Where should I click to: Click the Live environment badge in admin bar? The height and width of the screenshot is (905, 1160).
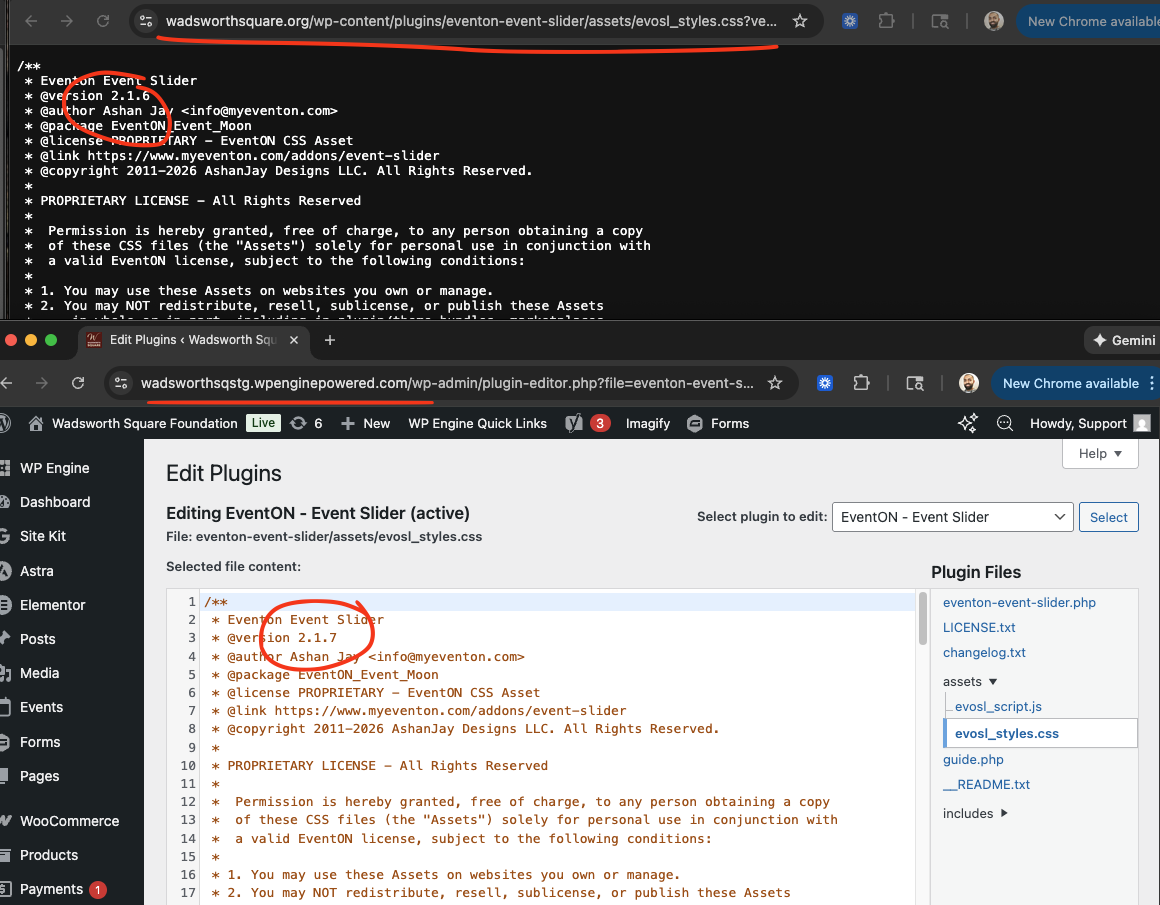tap(263, 423)
